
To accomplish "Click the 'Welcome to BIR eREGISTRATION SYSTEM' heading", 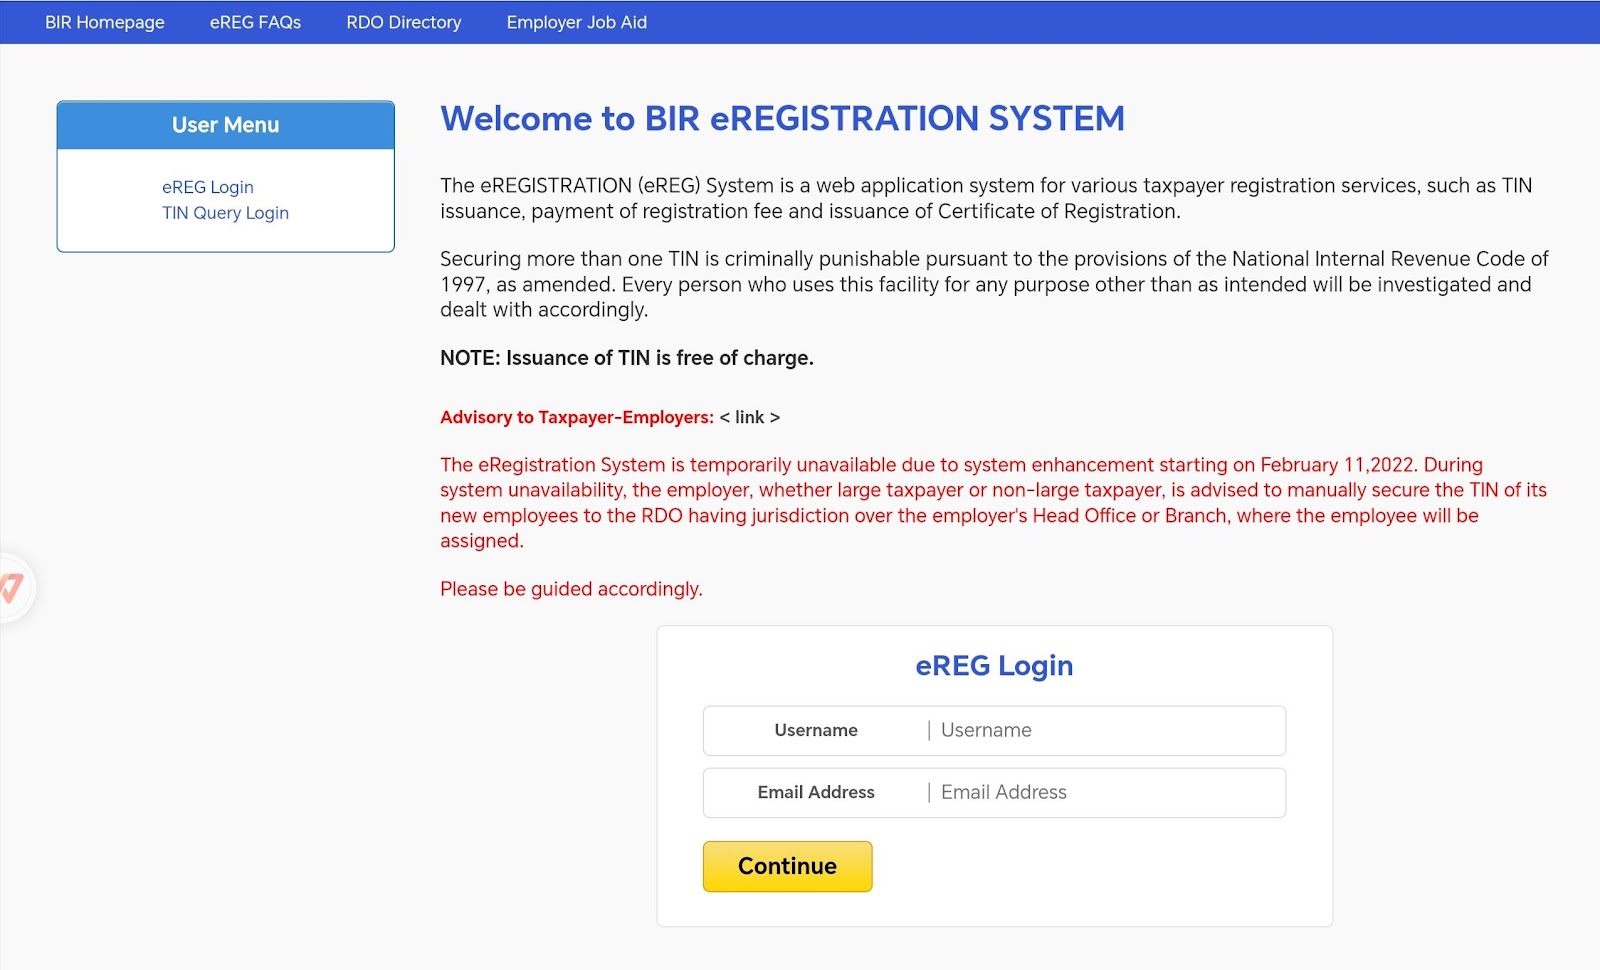I will tap(783, 119).
